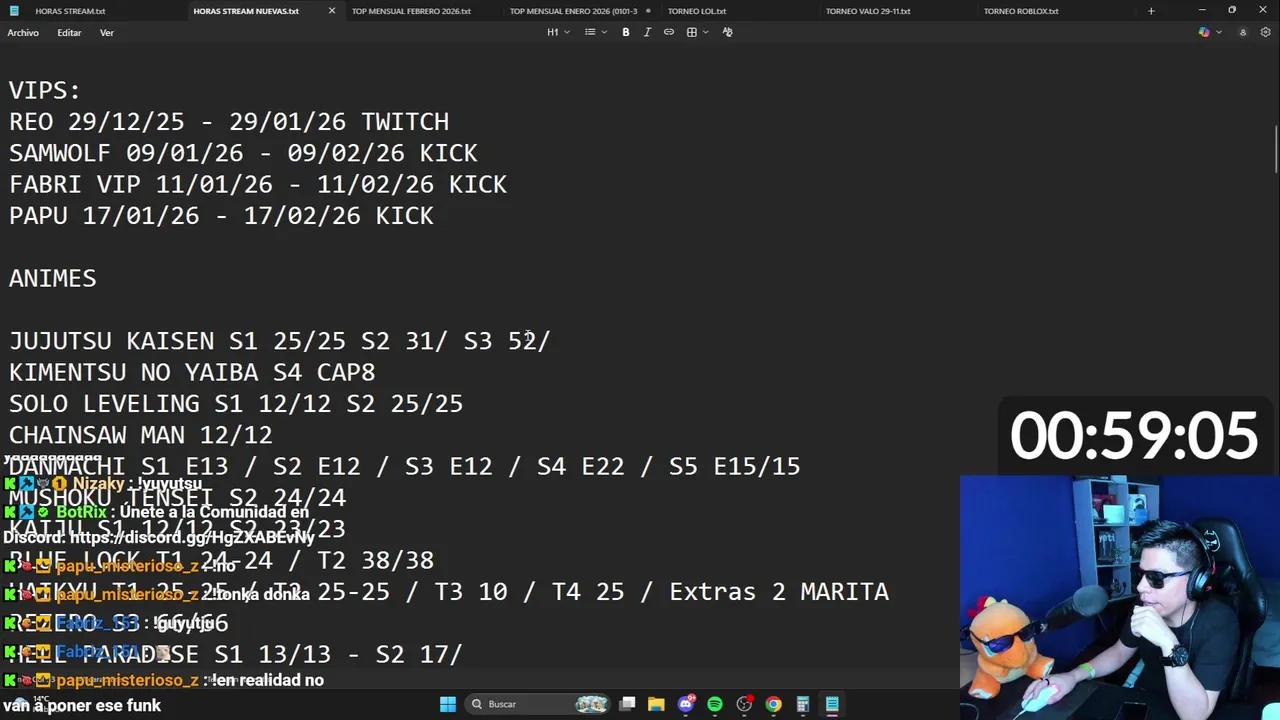Select the HORAS STREAM NUEVAS.txt tab

(246, 11)
